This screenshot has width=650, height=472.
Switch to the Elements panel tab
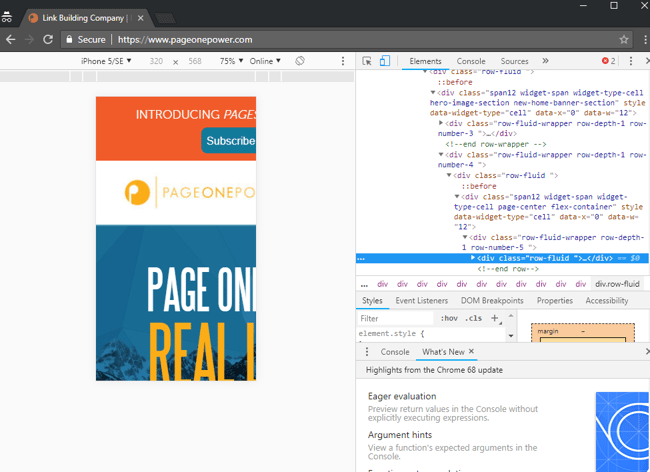tap(425, 61)
